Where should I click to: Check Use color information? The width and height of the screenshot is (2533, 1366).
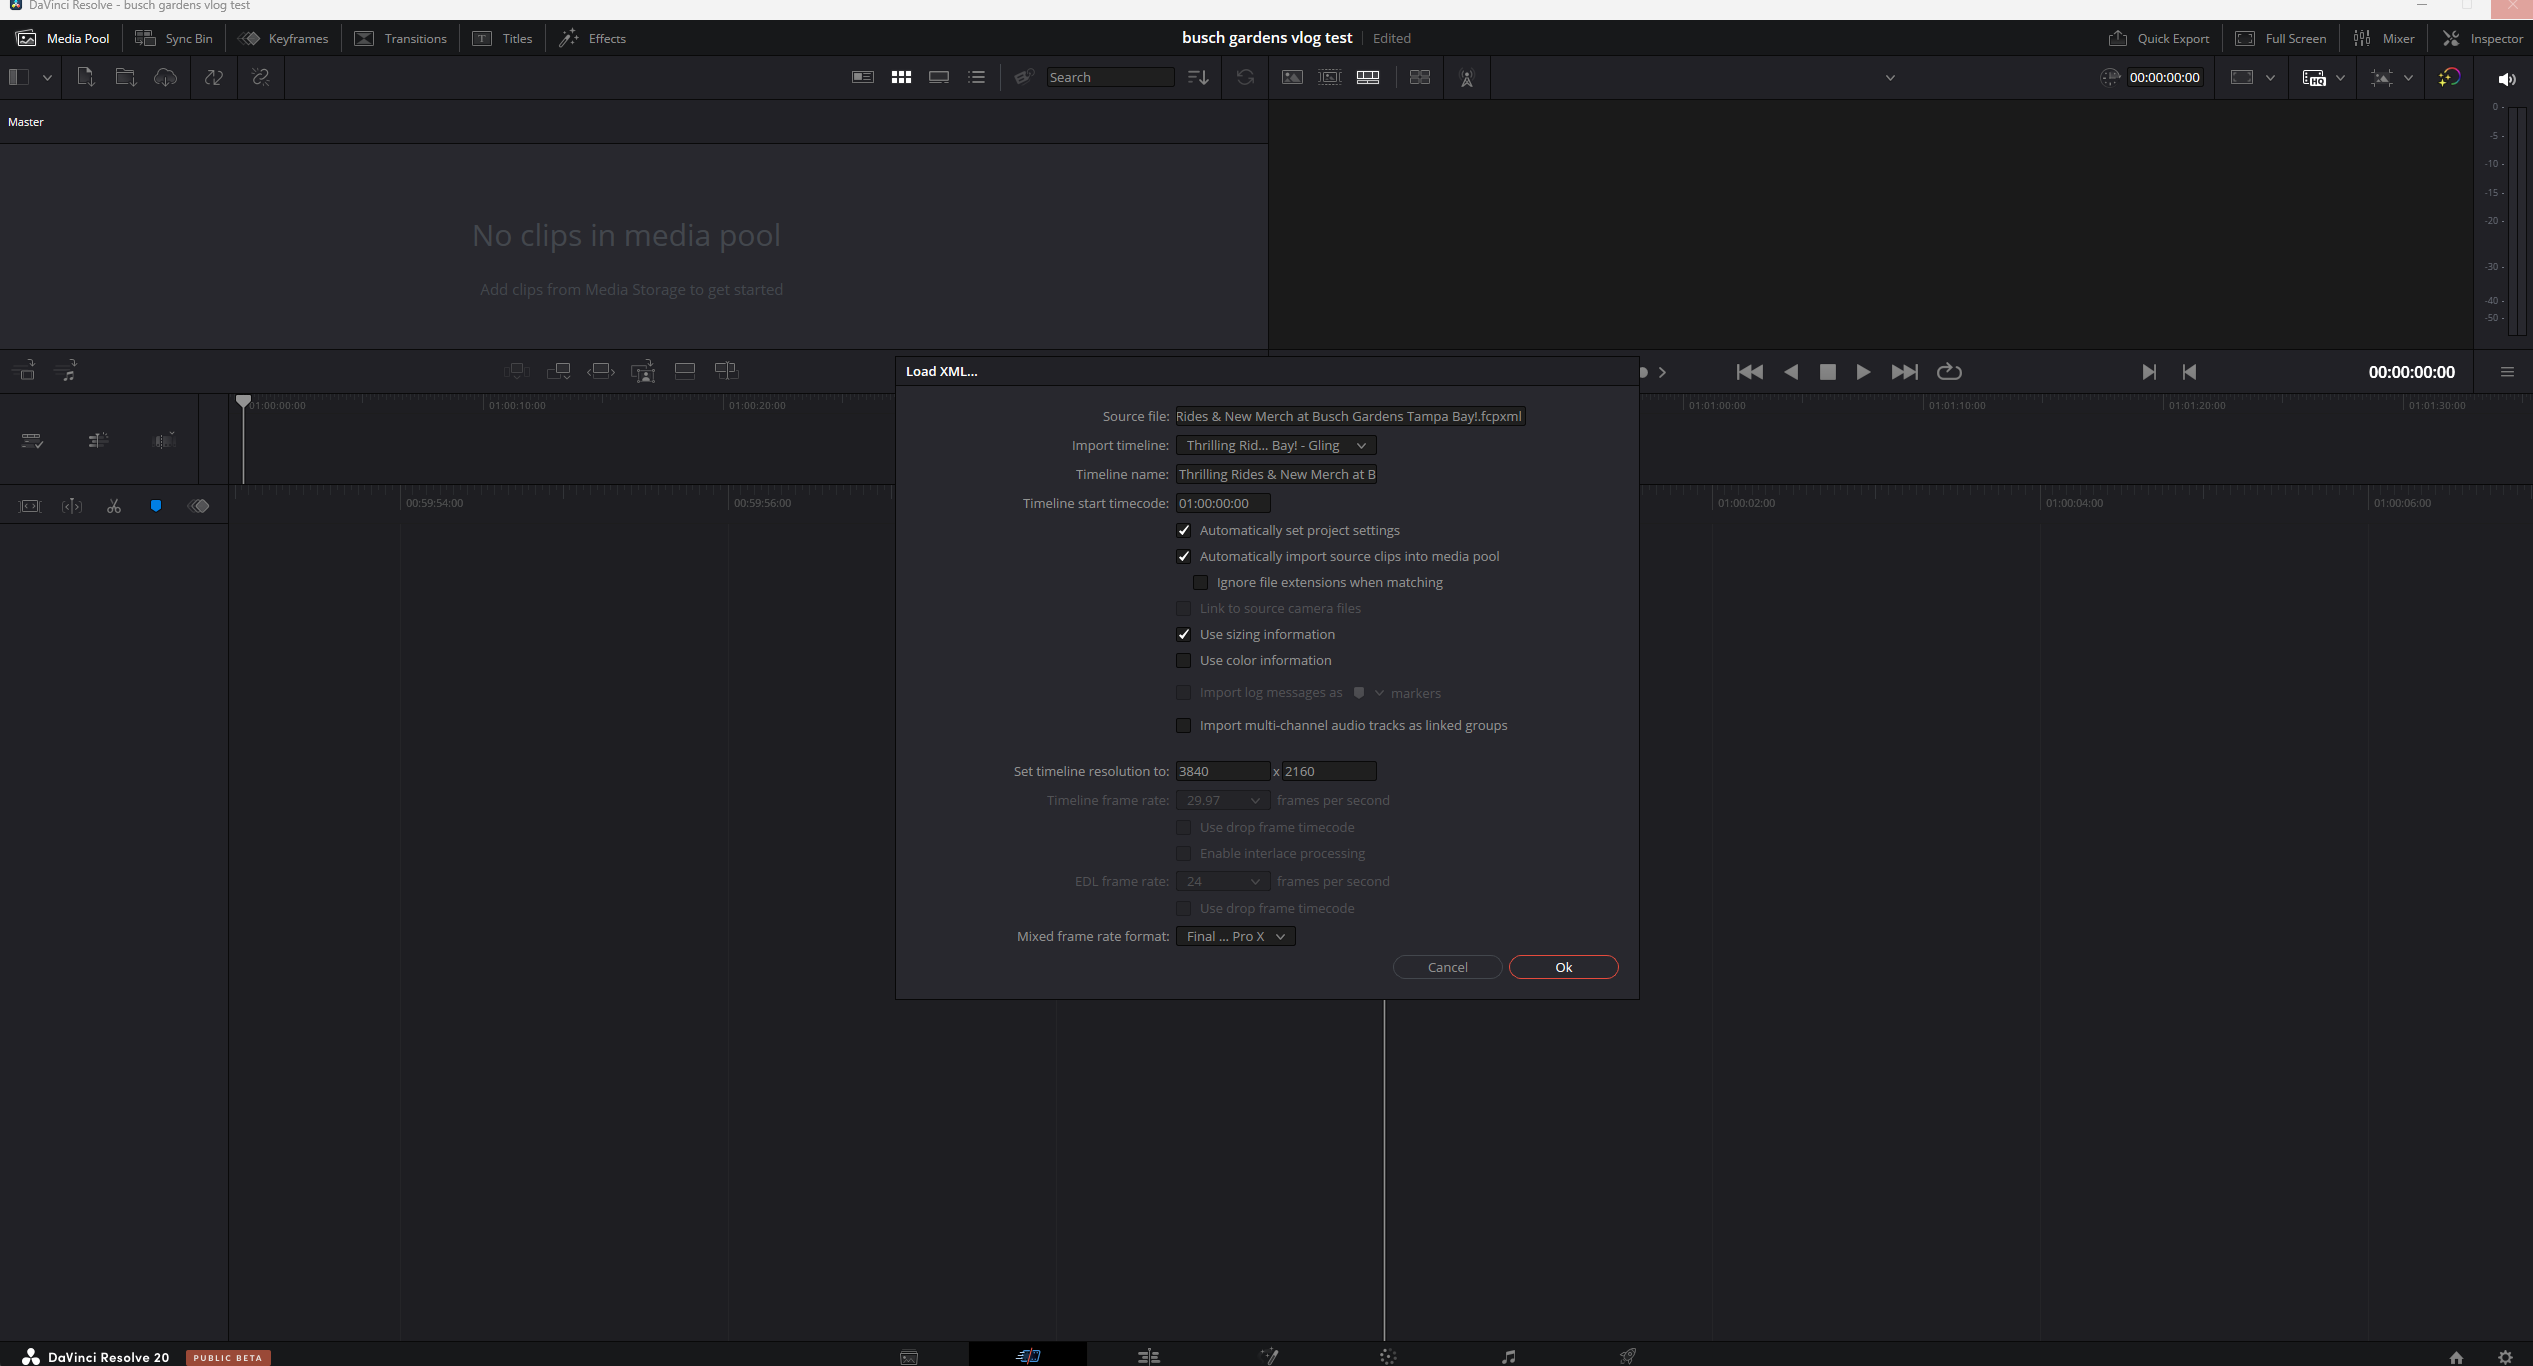1184,660
